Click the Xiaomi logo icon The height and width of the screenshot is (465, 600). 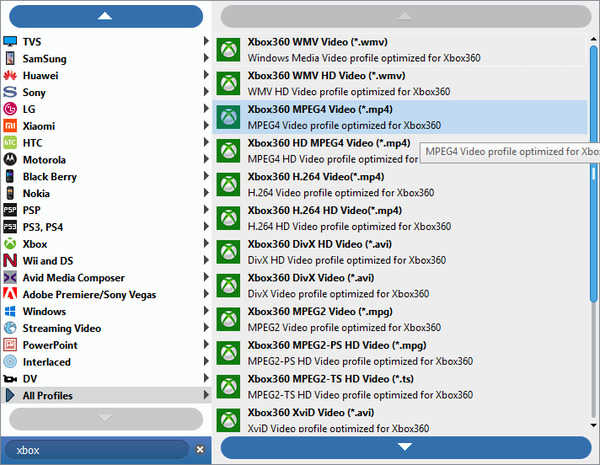pos(10,126)
